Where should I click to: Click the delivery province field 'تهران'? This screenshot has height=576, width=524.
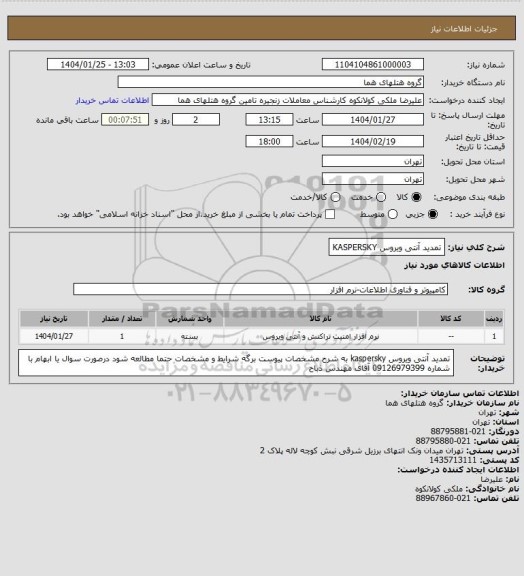[373, 161]
